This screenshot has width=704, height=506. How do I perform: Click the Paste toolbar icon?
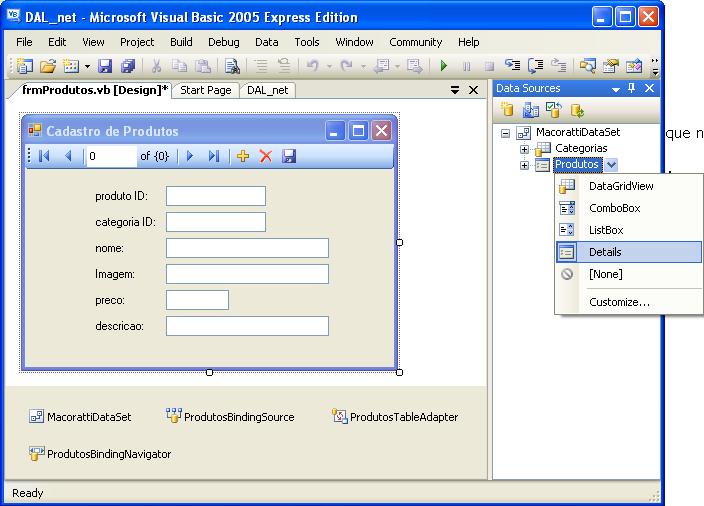203,66
